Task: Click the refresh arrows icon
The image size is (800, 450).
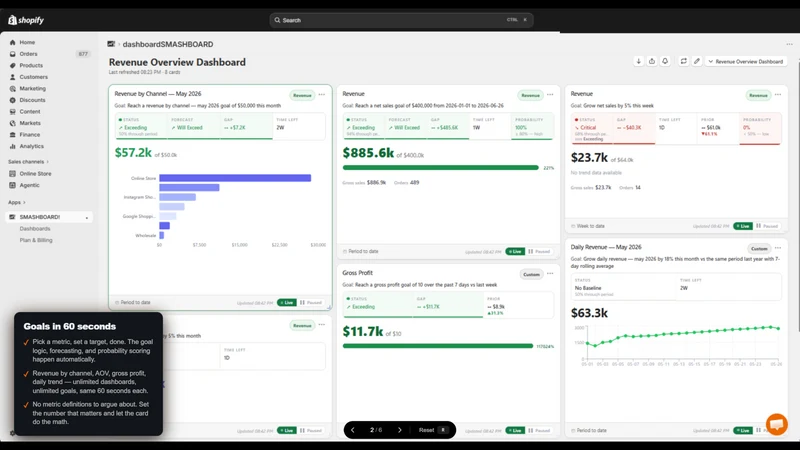Action: pos(683,61)
